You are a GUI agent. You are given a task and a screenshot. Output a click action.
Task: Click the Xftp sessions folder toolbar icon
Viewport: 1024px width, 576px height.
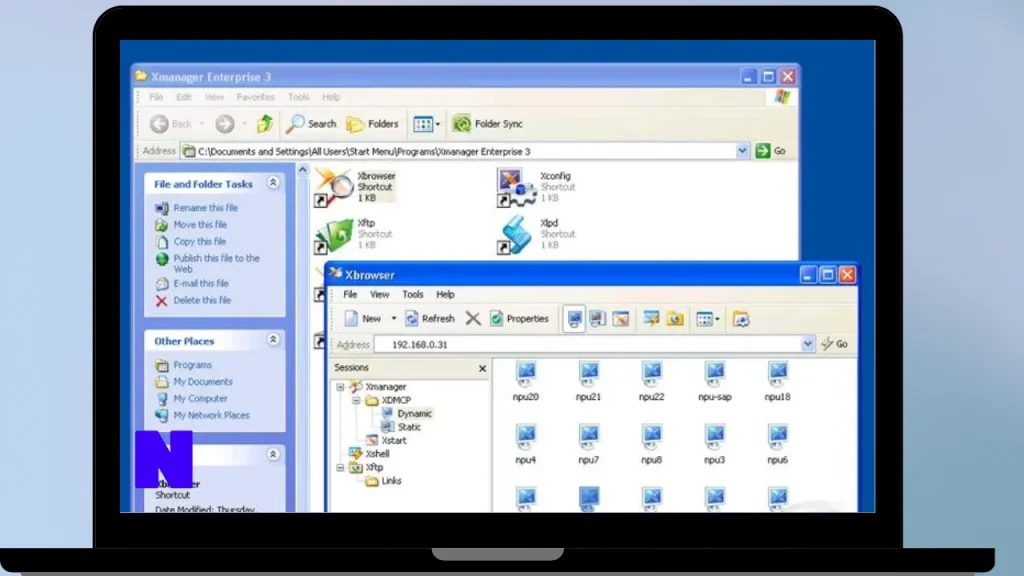(675, 319)
